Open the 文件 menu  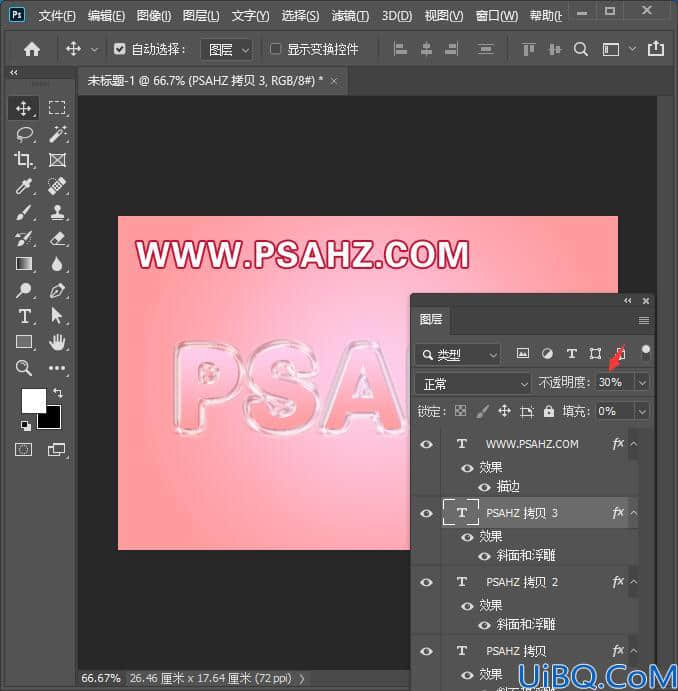[57, 16]
